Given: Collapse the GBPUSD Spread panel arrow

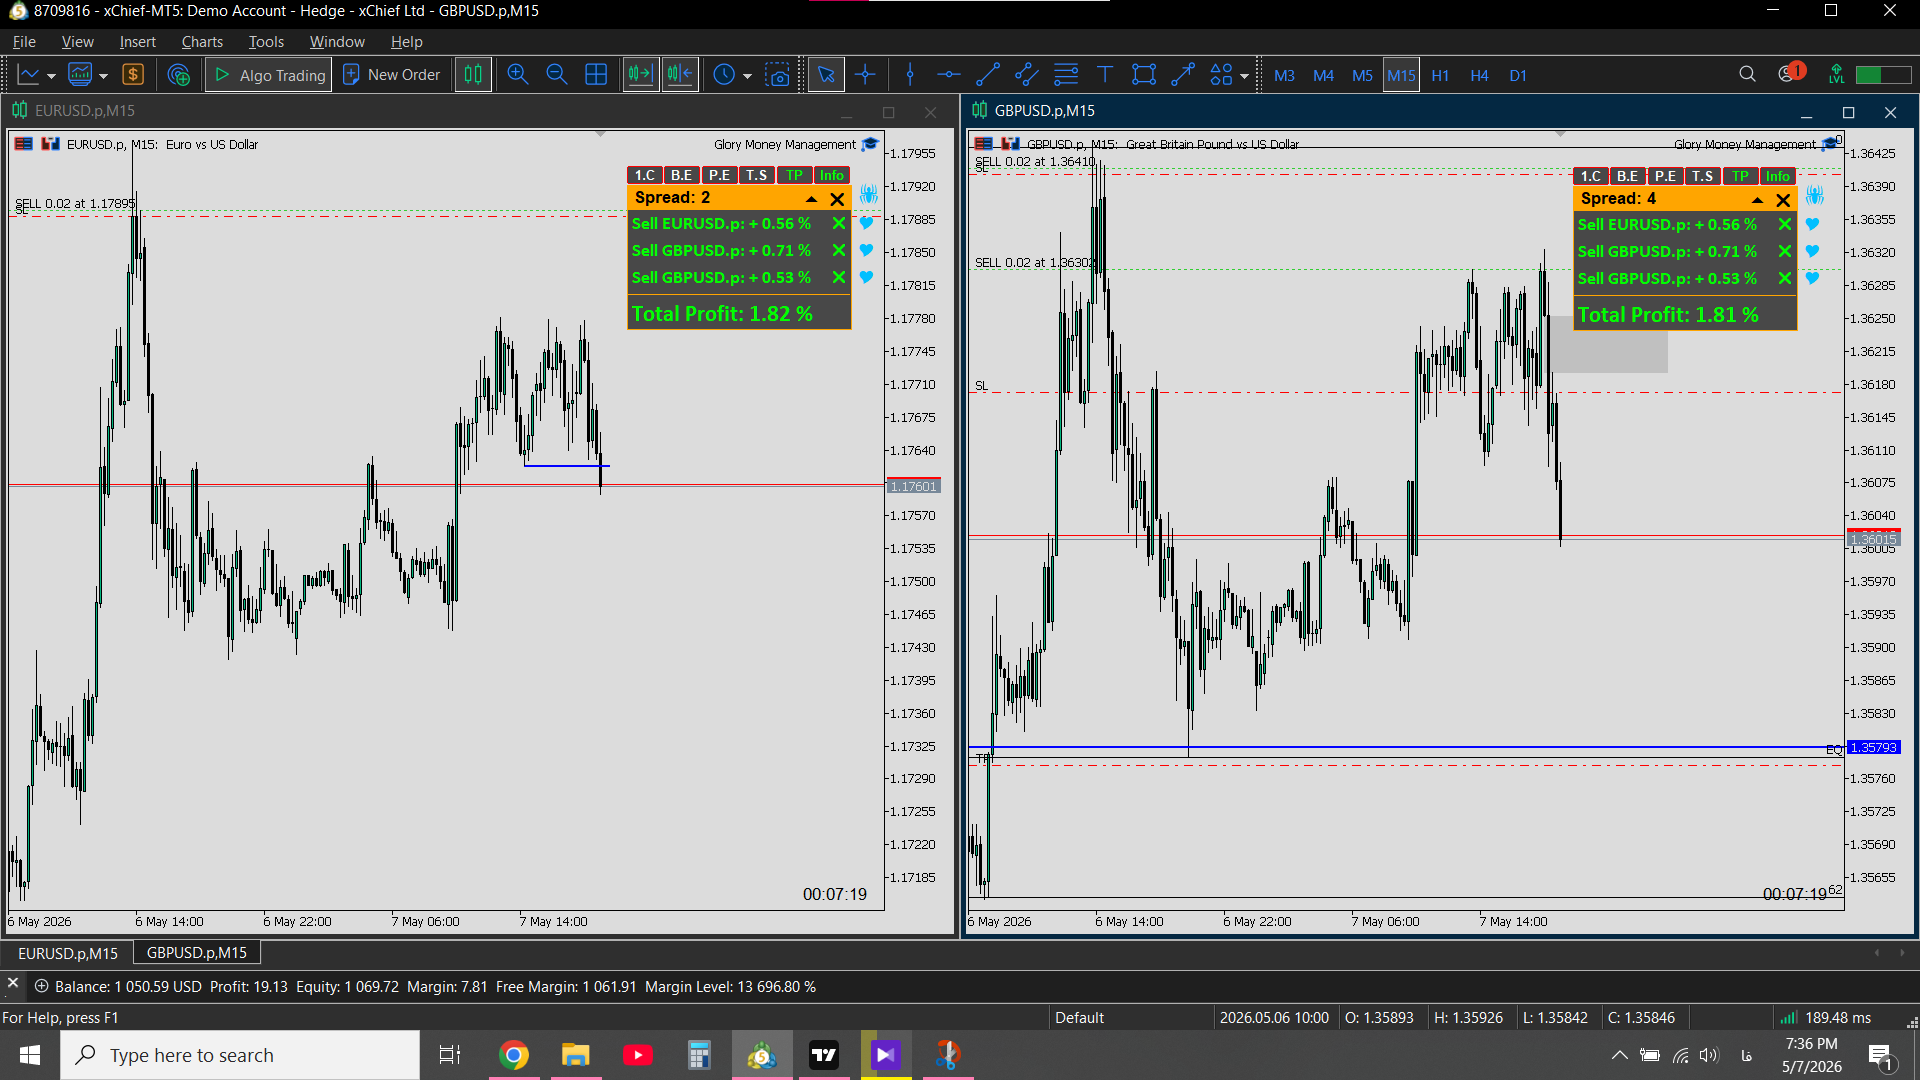Looking at the screenshot, I should [x=1757, y=200].
